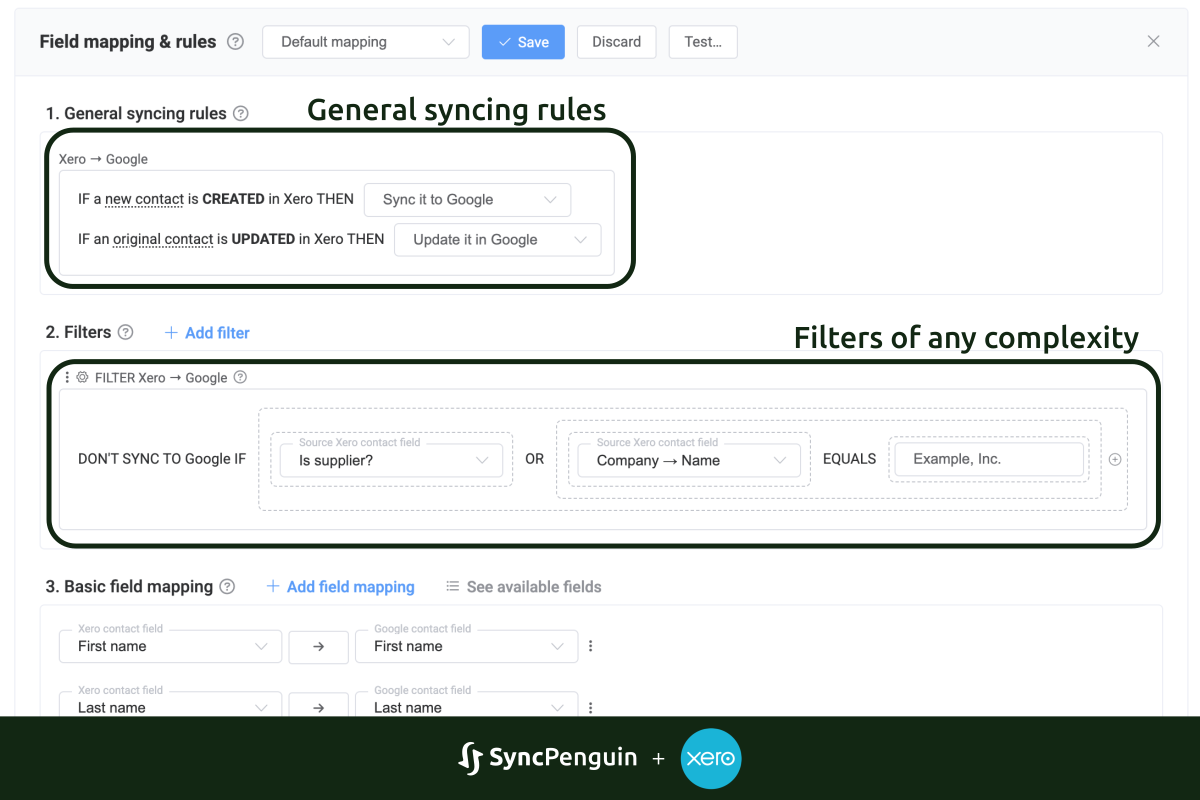Open help icon for Basic field mapping
This screenshot has height=800, width=1200.
(x=227, y=587)
